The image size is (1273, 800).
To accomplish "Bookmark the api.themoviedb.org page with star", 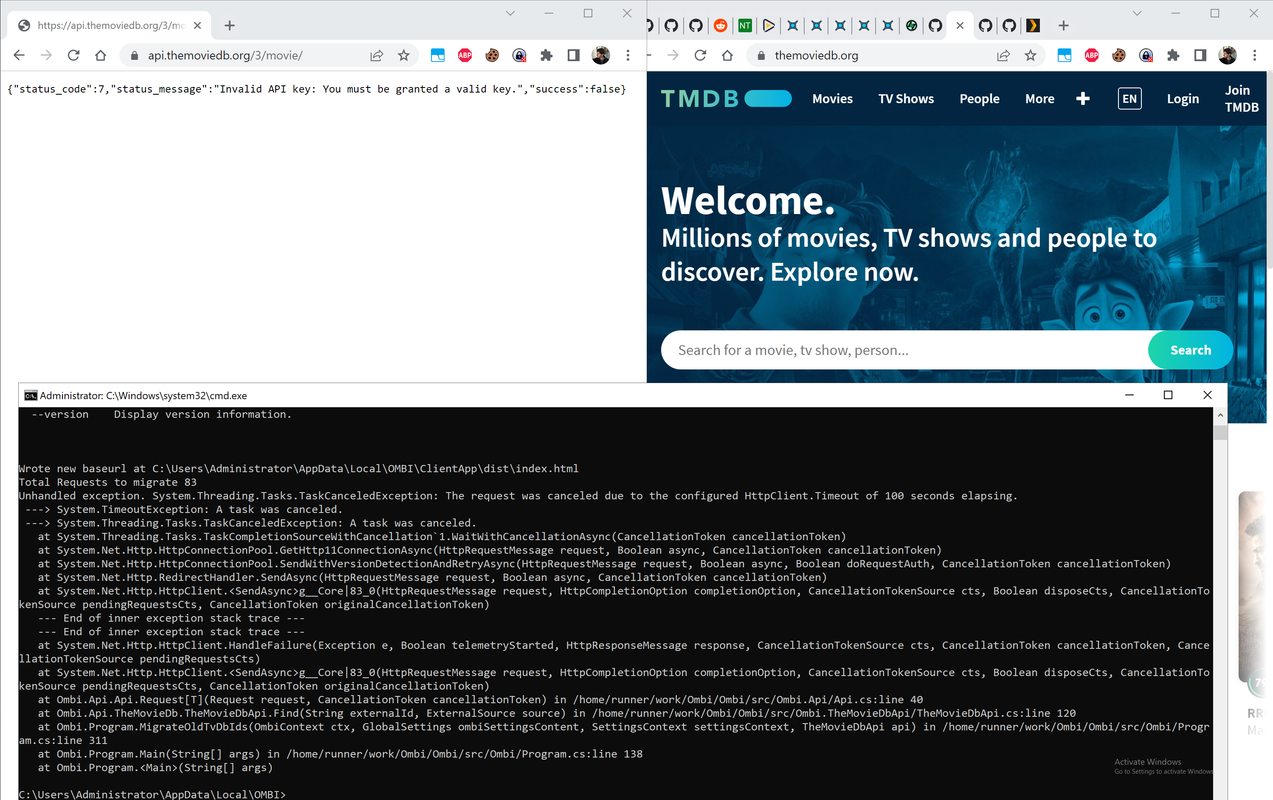I will click(404, 56).
